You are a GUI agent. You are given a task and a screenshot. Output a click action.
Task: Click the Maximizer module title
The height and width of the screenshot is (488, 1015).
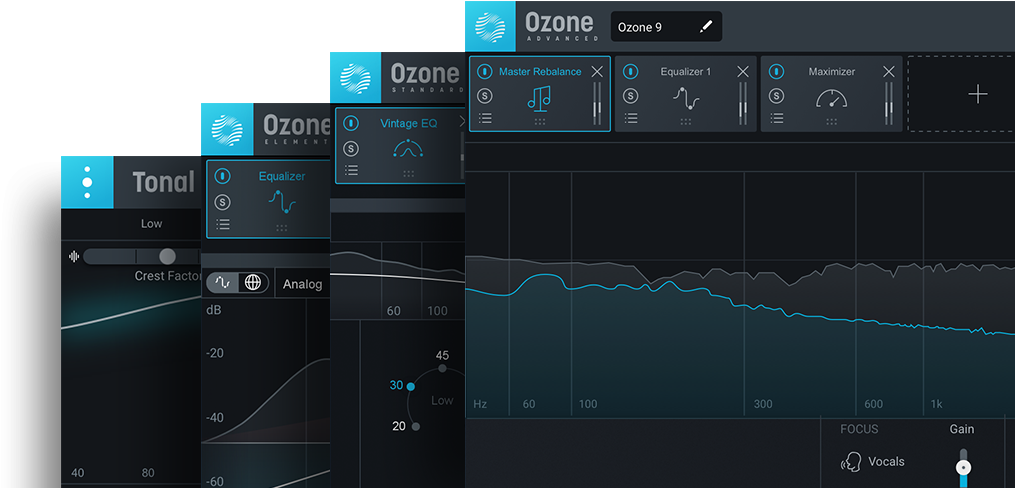pyautogui.click(x=832, y=71)
